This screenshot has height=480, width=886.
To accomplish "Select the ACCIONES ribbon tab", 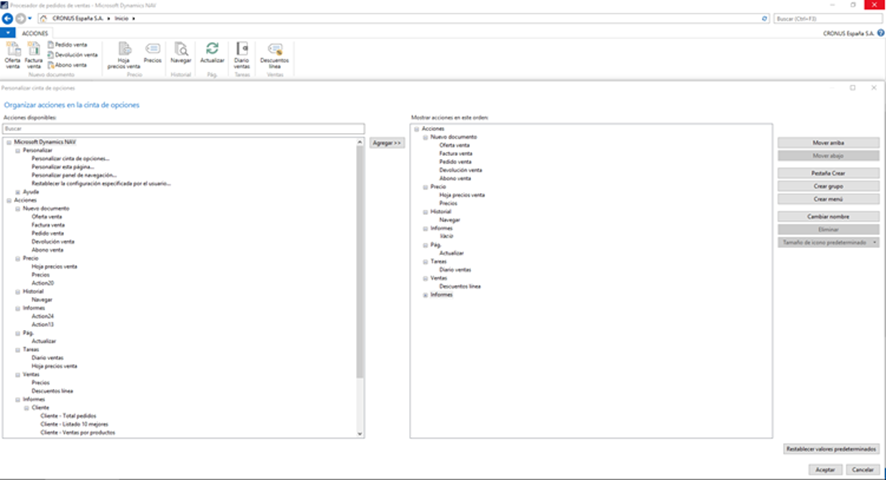I will (34, 33).
